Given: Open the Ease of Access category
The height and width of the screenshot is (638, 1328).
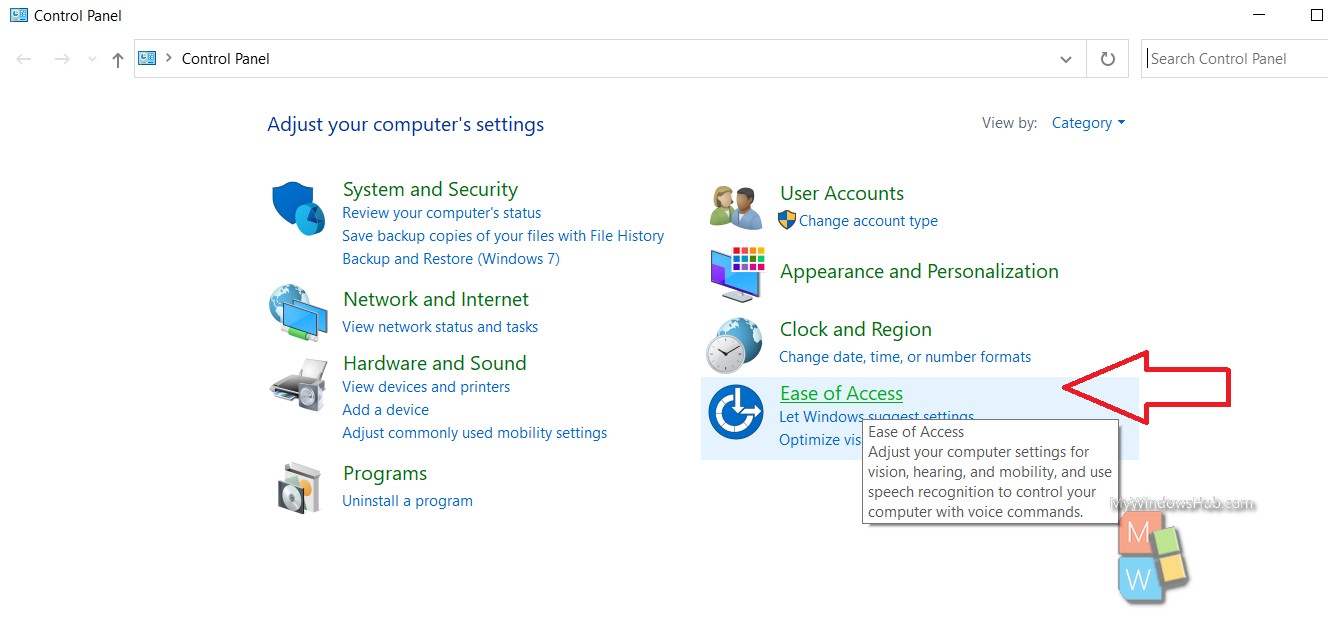Looking at the screenshot, I should click(x=841, y=393).
